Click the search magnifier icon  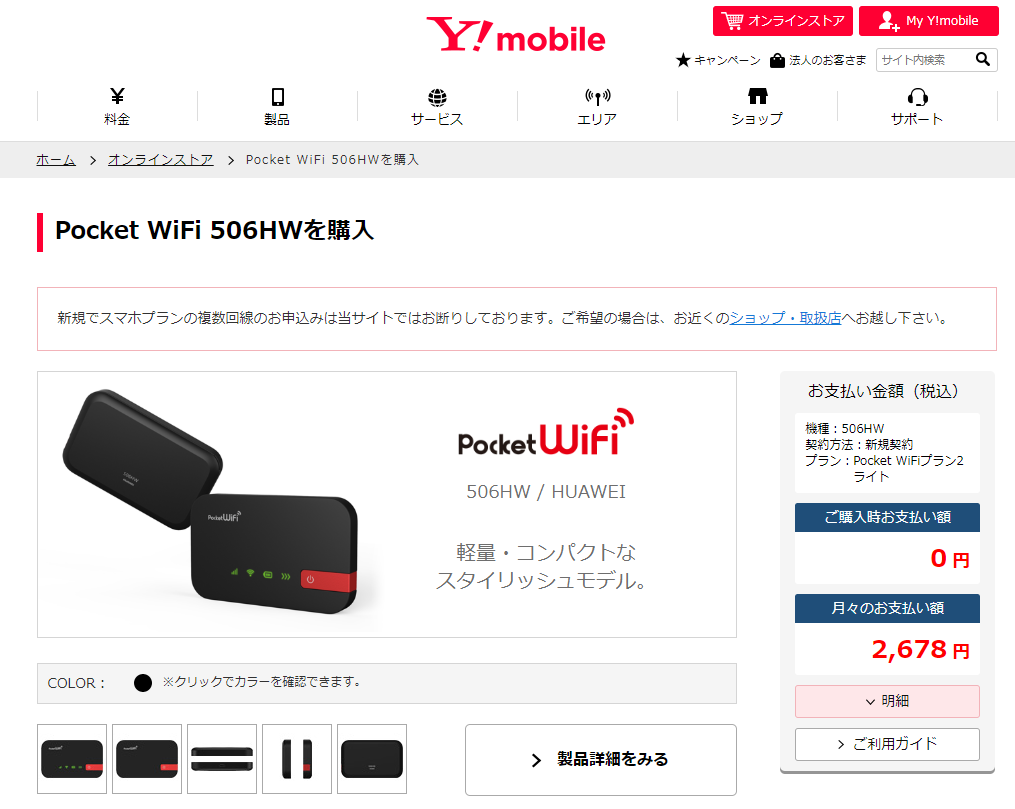click(983, 60)
